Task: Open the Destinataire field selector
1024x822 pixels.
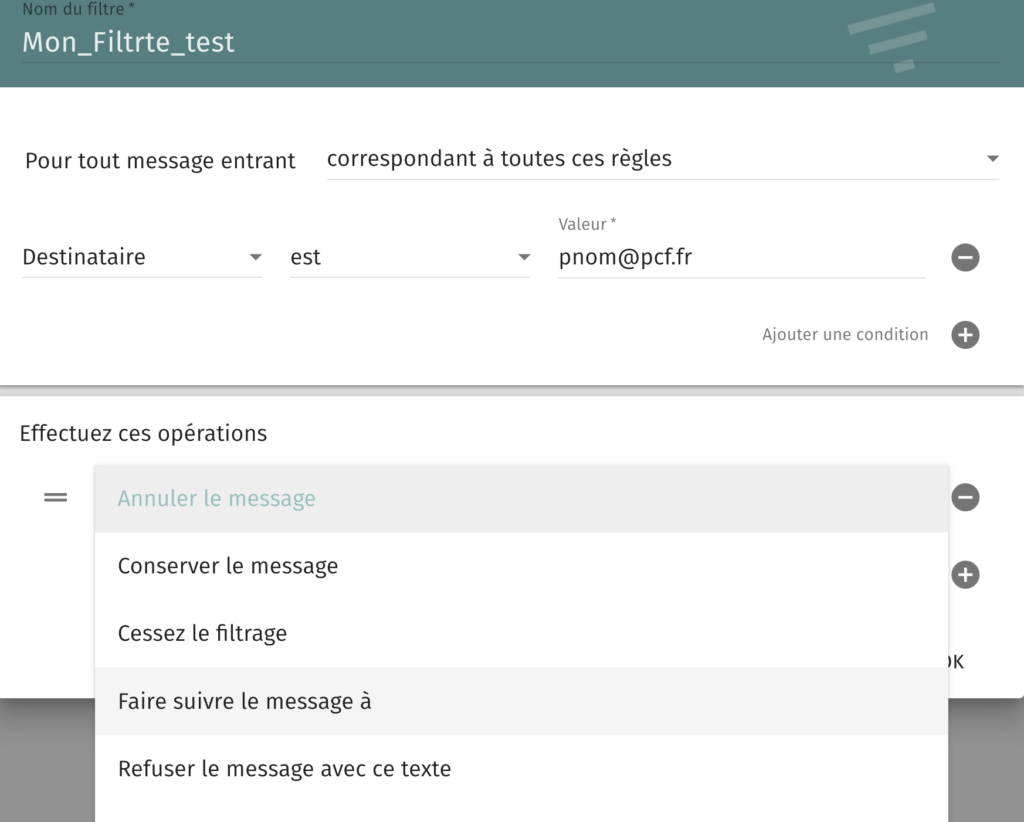Action: 142,257
